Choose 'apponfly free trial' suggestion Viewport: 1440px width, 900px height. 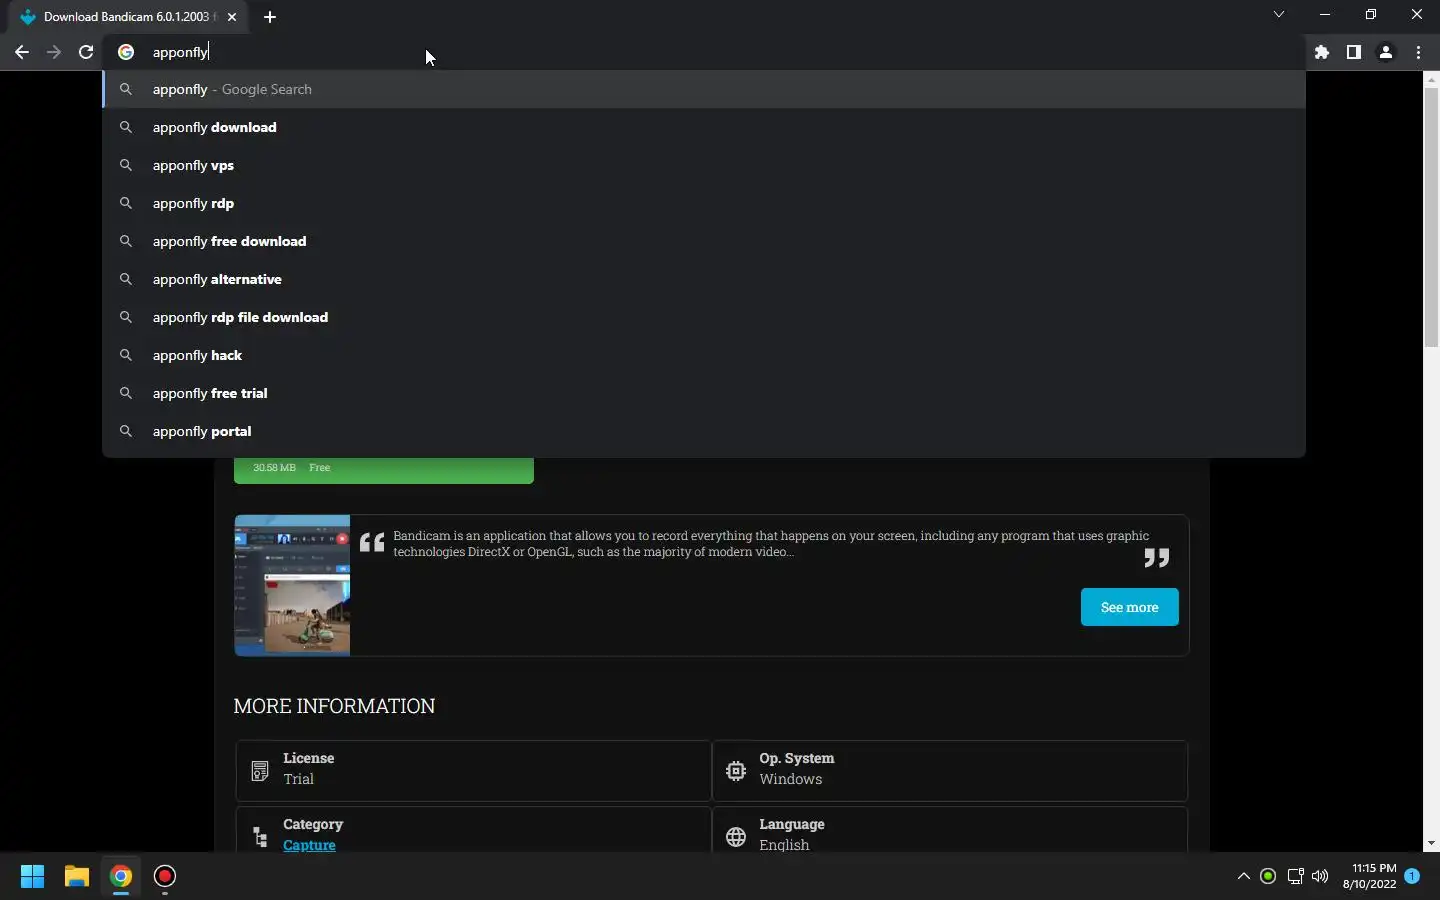pyautogui.click(x=704, y=393)
